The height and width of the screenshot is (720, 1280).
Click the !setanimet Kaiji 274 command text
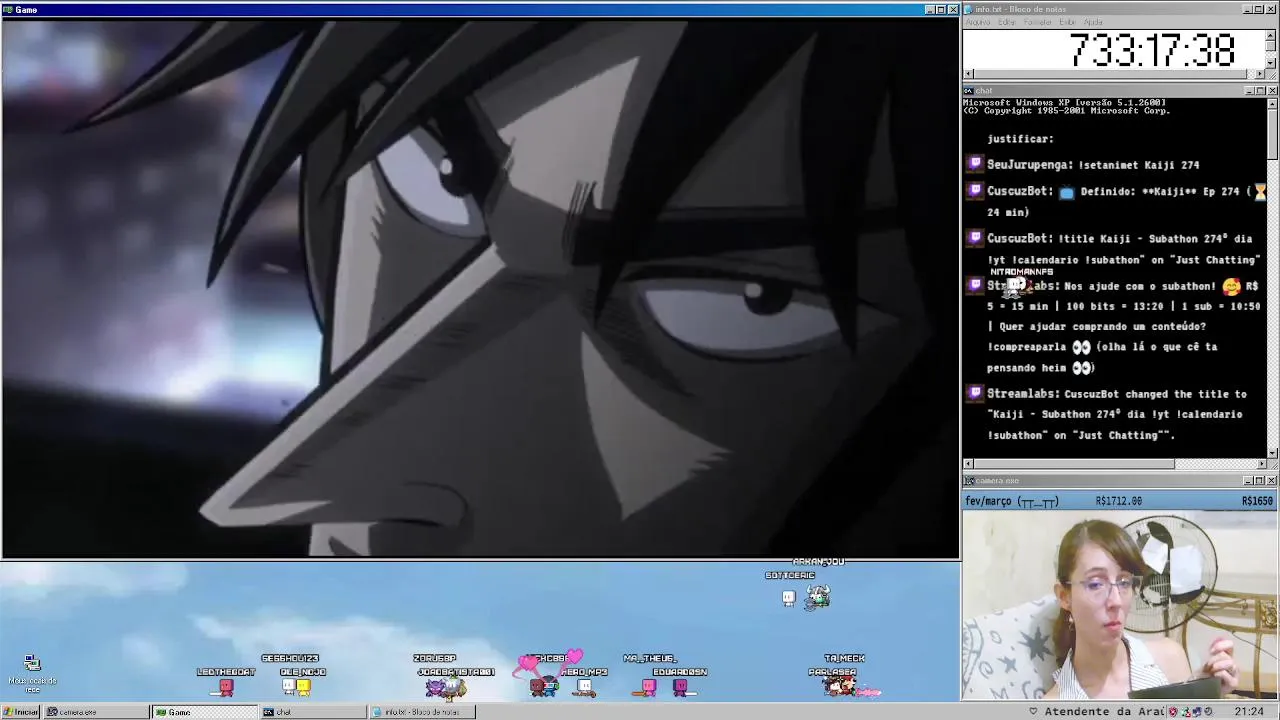[1139, 165]
